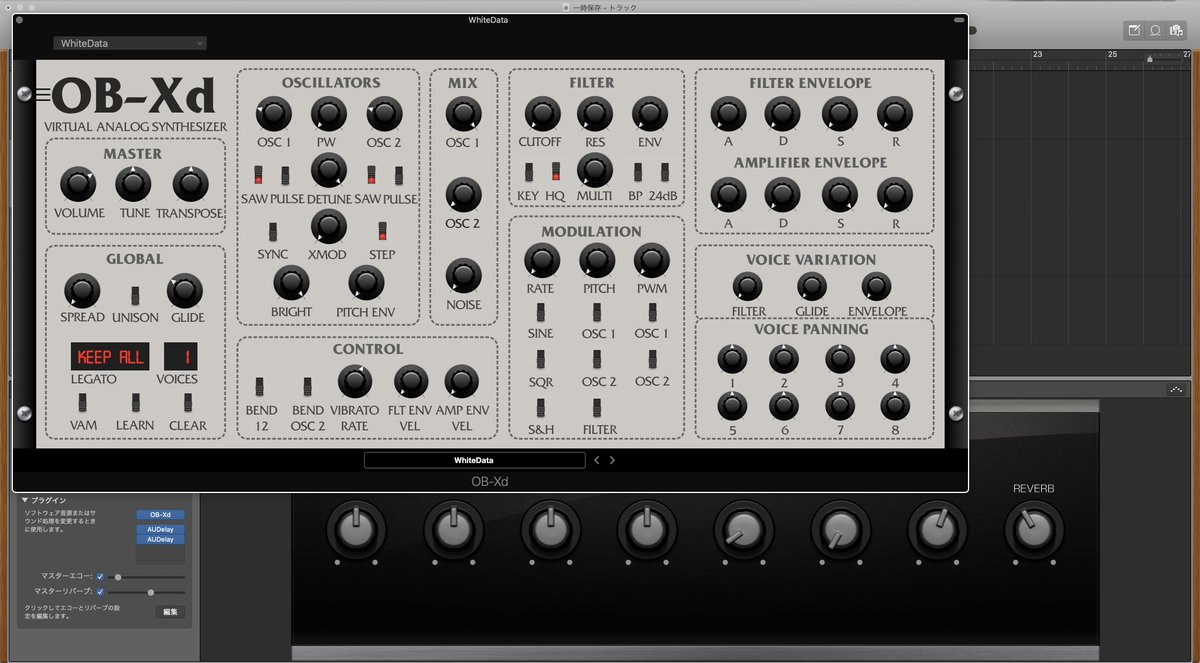This screenshot has width=1200, height=663.
Task: Toggle the VAM switch
Action: pyautogui.click(x=83, y=402)
